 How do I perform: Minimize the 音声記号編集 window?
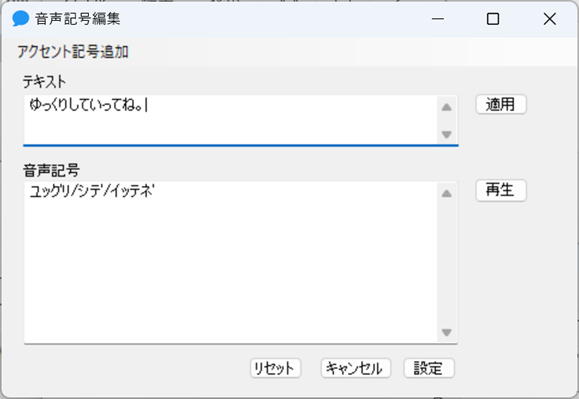click(x=438, y=18)
